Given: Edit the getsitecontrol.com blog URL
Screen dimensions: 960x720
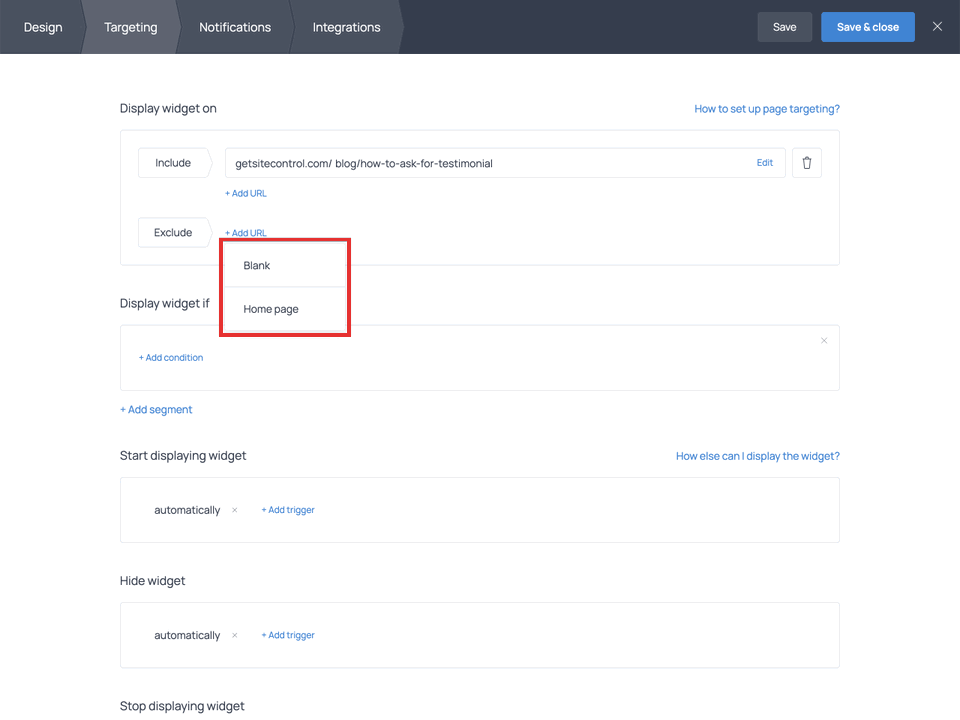Looking at the screenshot, I should click(764, 162).
